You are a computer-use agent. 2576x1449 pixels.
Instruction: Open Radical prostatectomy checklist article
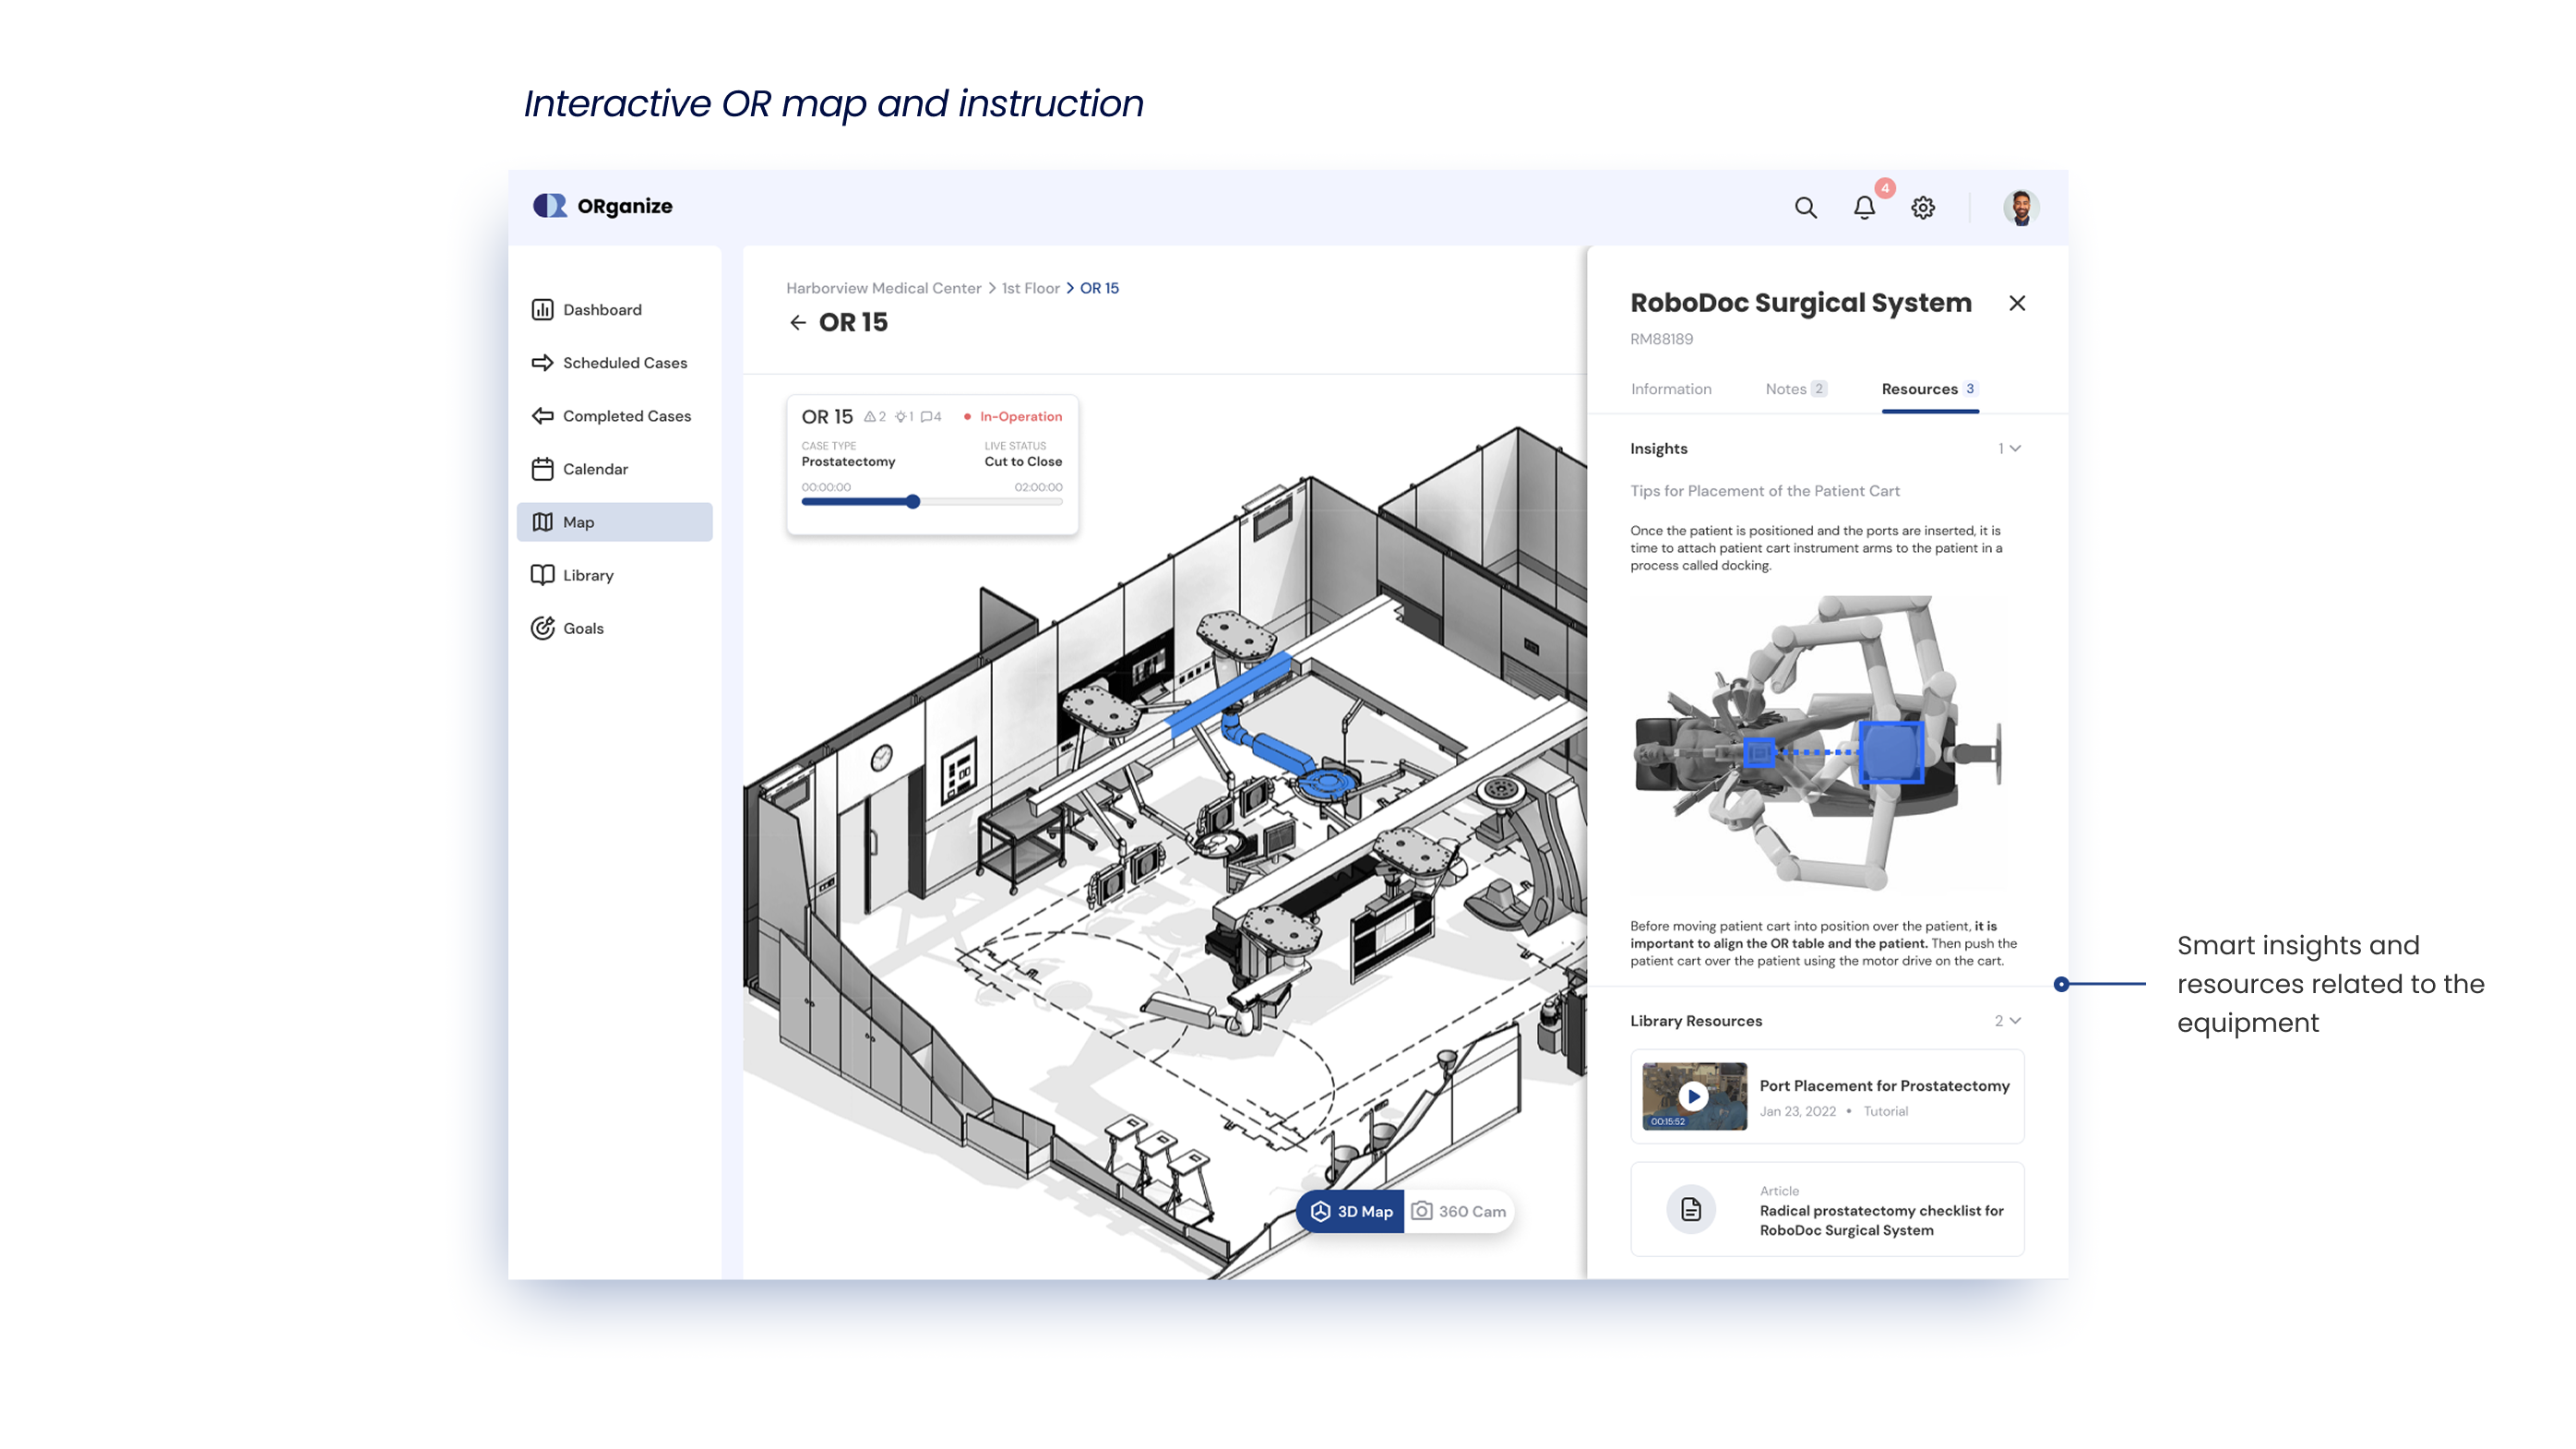pyautogui.click(x=1880, y=1220)
